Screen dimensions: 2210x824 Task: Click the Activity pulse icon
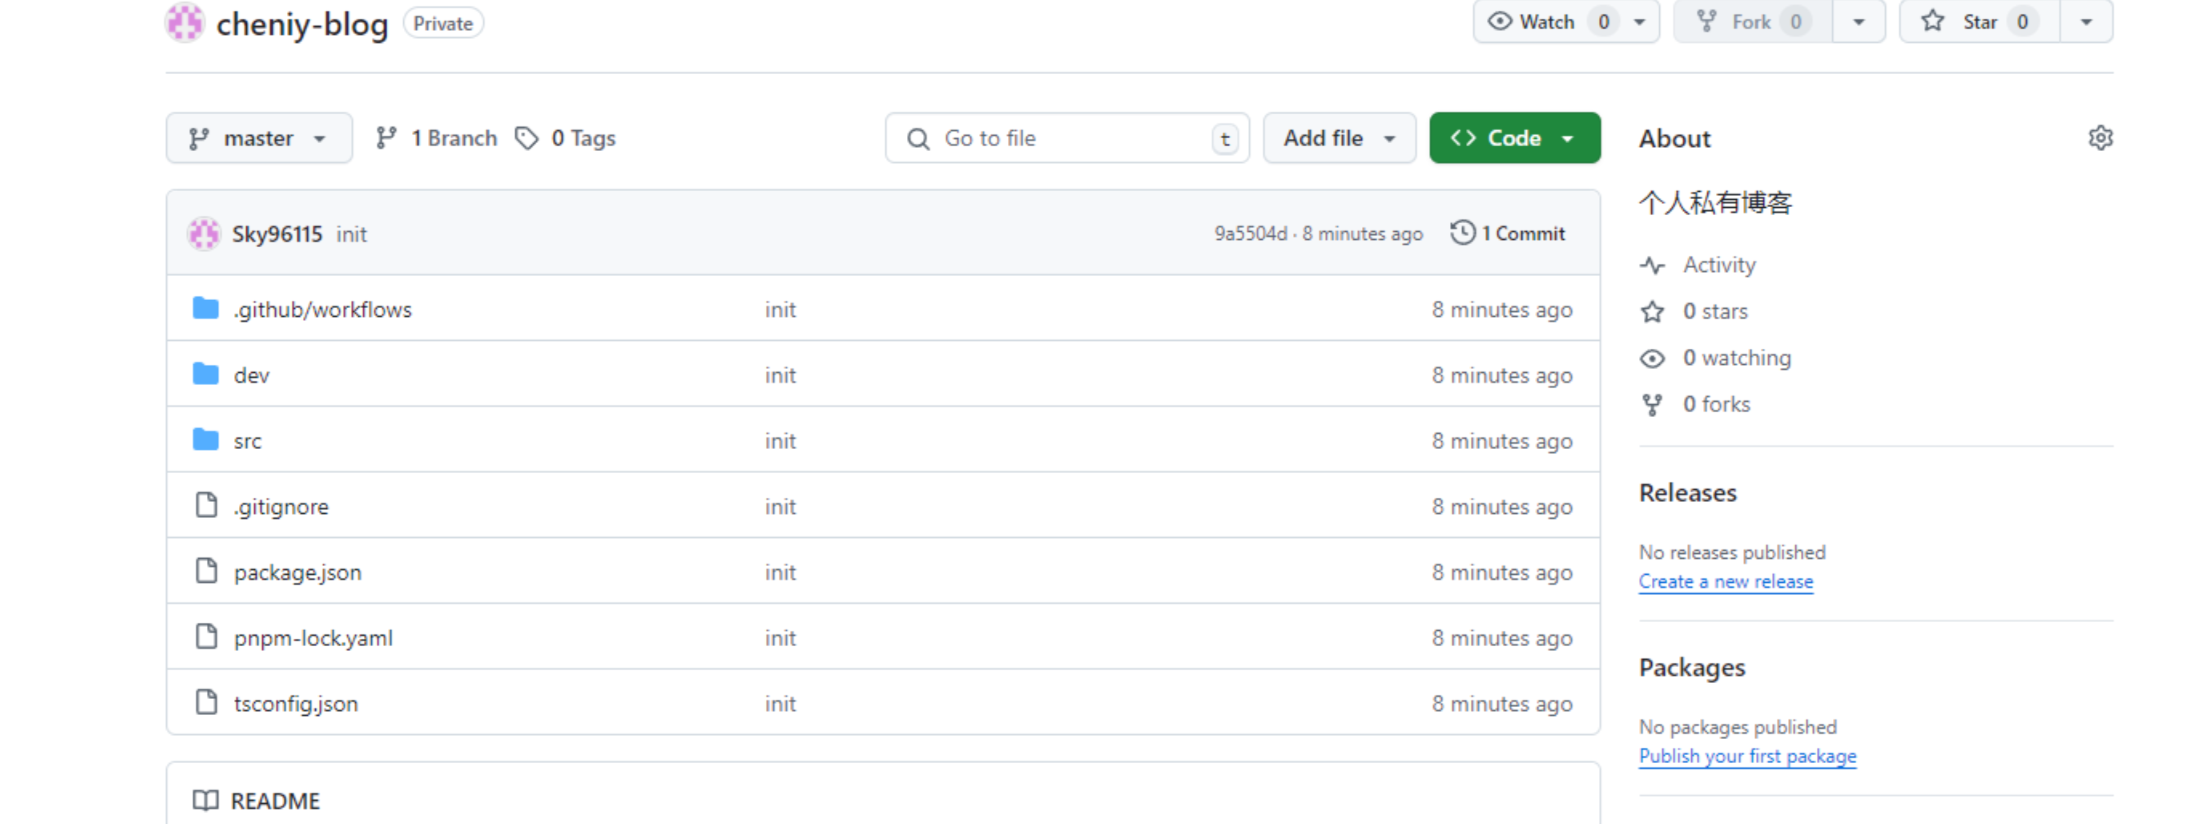[1652, 265]
